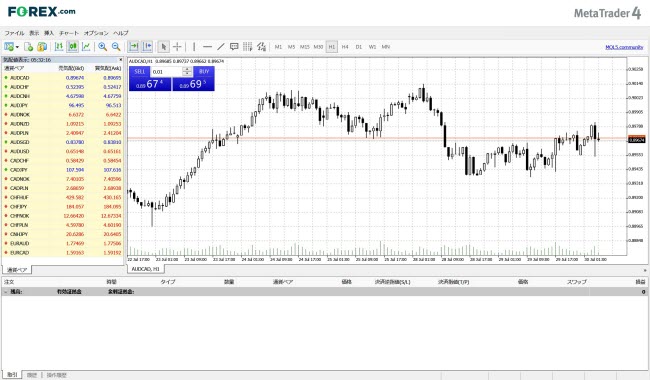Switch to the 取引 terminal tab
Image resolution: width=650 pixels, height=380 pixels.
[x=12, y=375]
